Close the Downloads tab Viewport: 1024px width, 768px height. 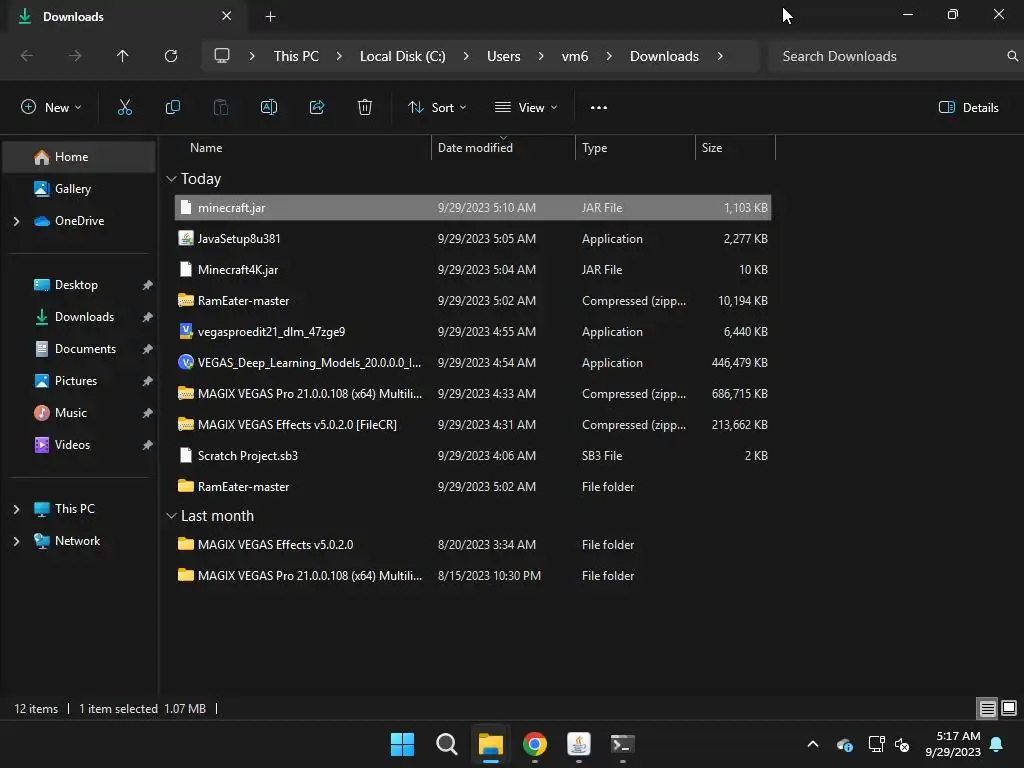[227, 16]
